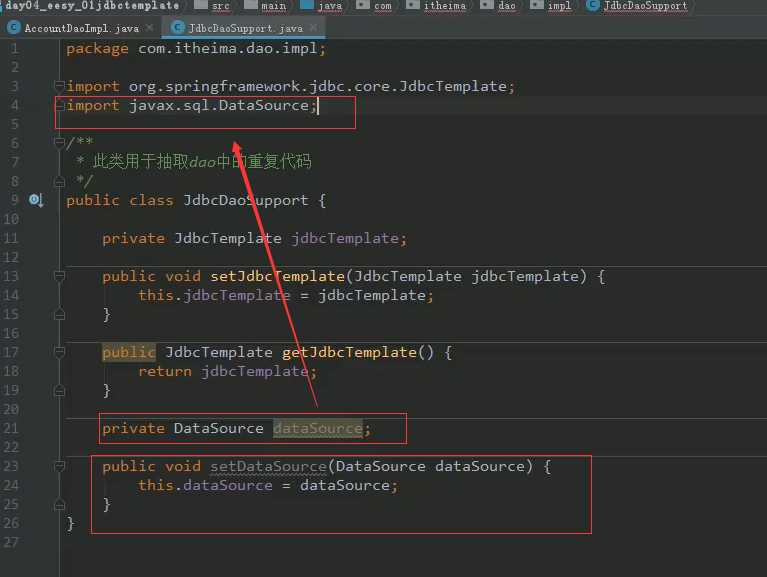Click the getJdbcTemplate method name
The image size is (767, 577).
pos(349,352)
